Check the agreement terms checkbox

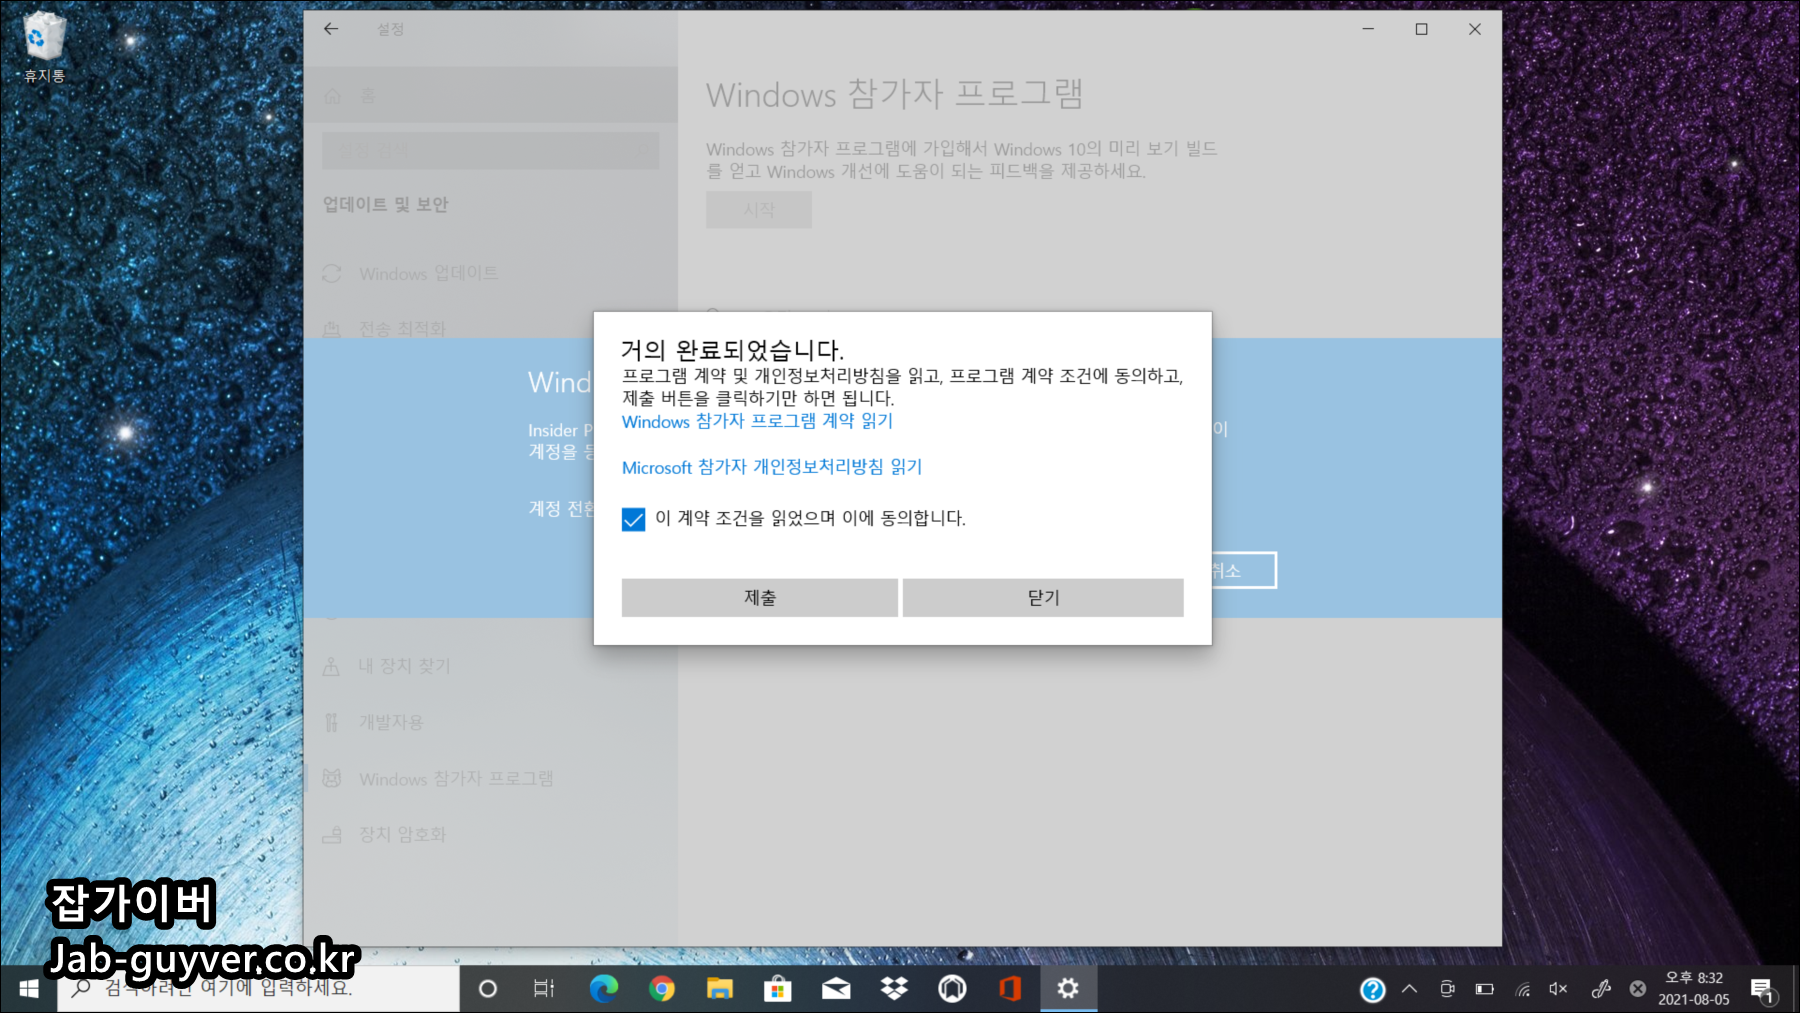click(633, 519)
